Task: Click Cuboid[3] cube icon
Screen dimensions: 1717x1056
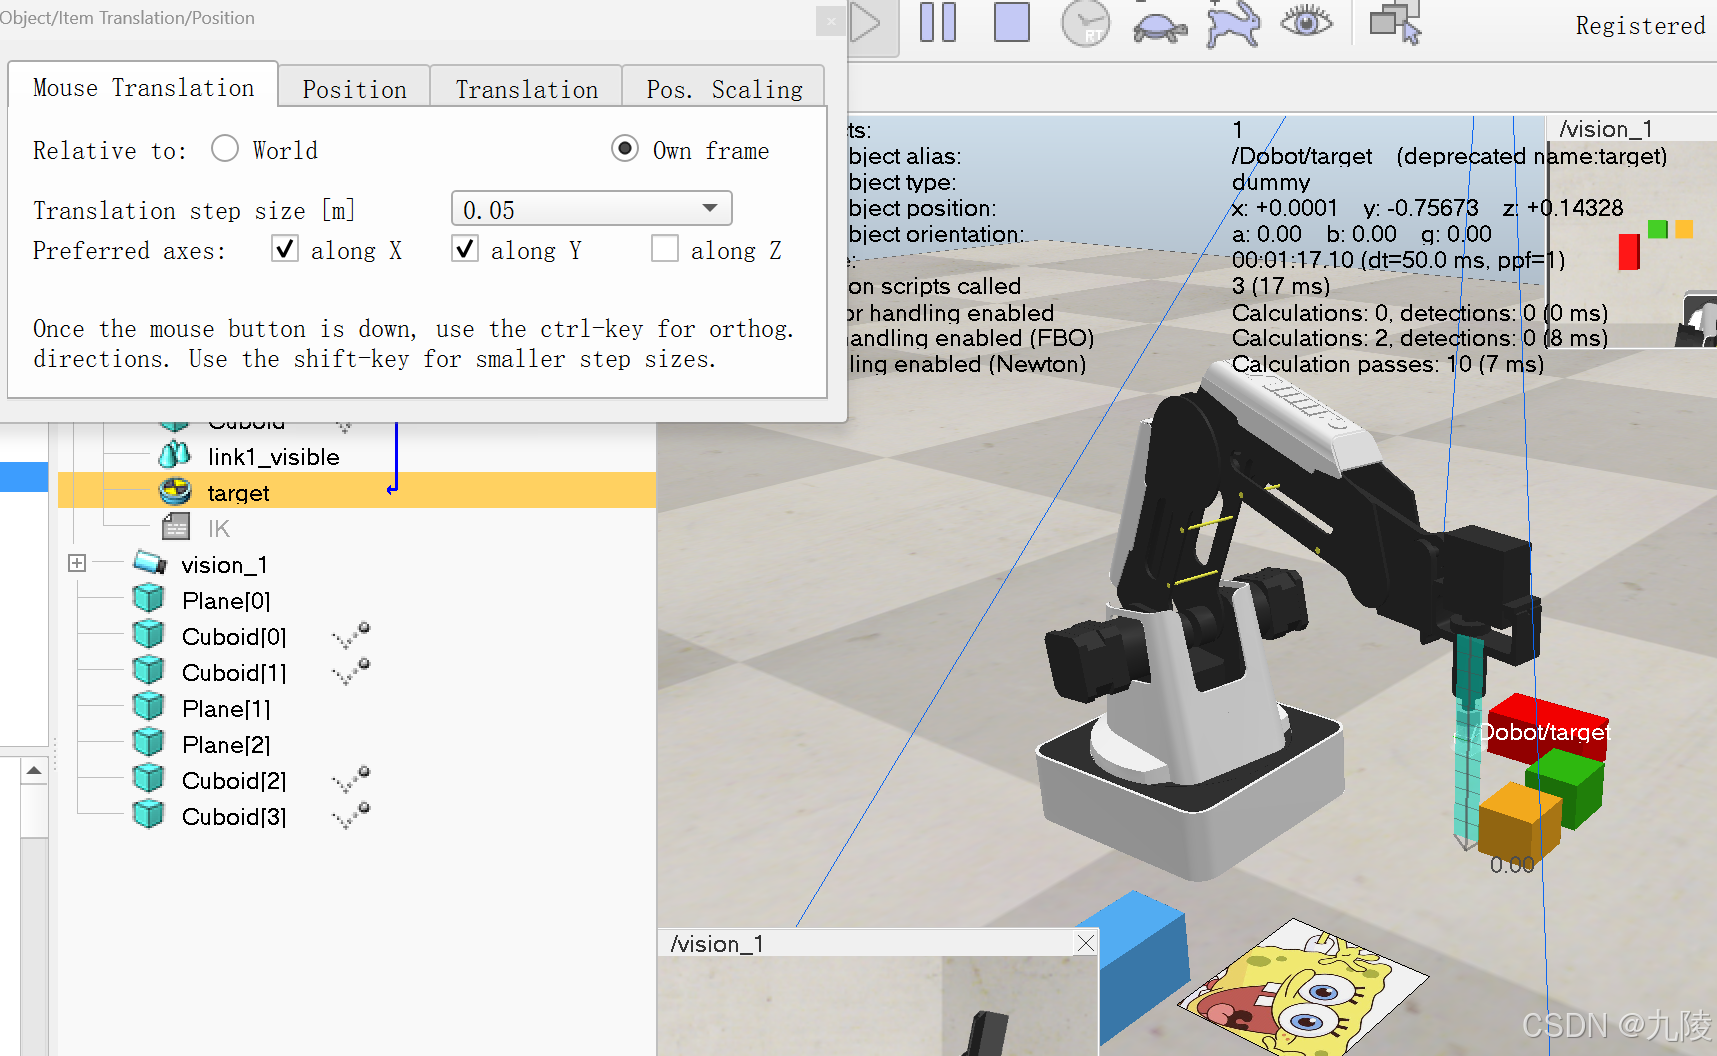Action: tap(148, 815)
